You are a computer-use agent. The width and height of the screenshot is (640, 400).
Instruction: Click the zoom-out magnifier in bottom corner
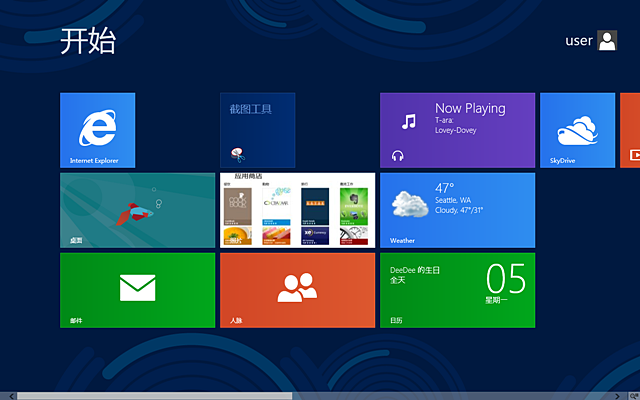[634, 396]
